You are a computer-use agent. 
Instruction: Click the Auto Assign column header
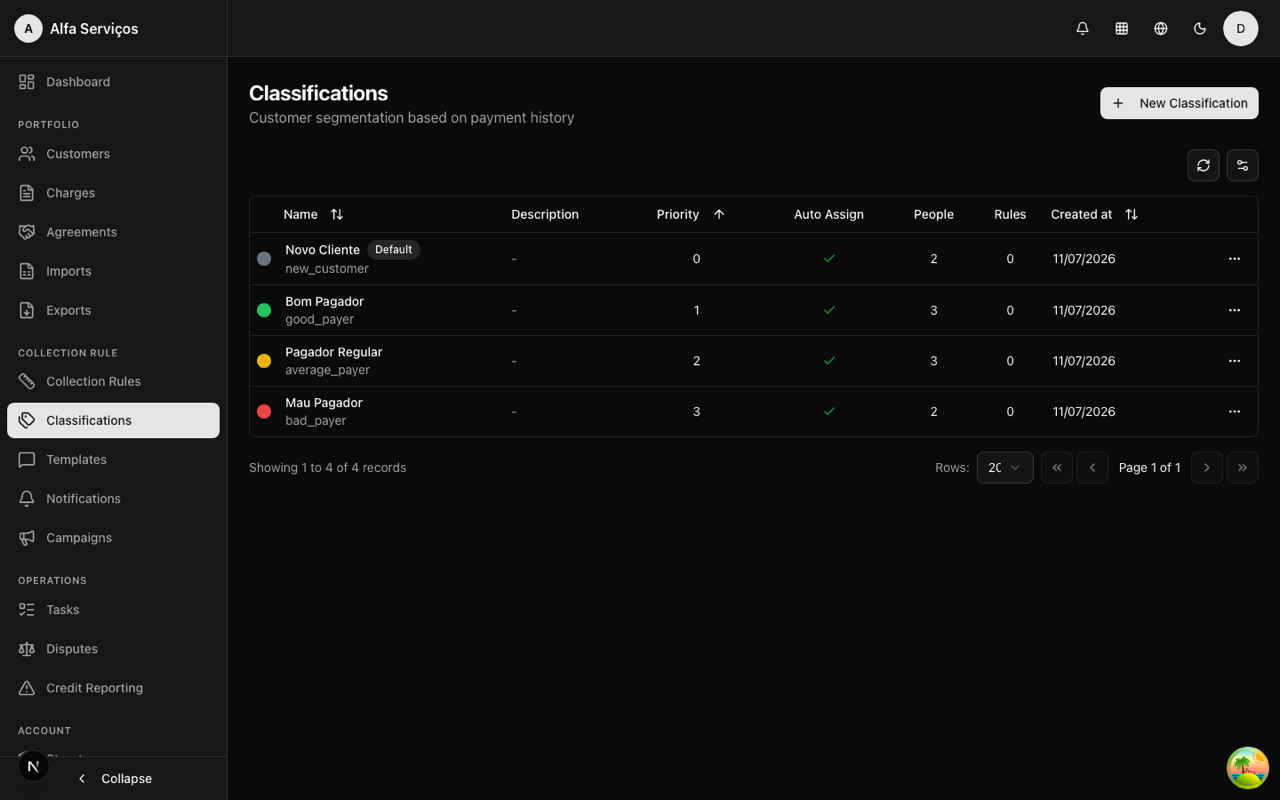tap(829, 214)
